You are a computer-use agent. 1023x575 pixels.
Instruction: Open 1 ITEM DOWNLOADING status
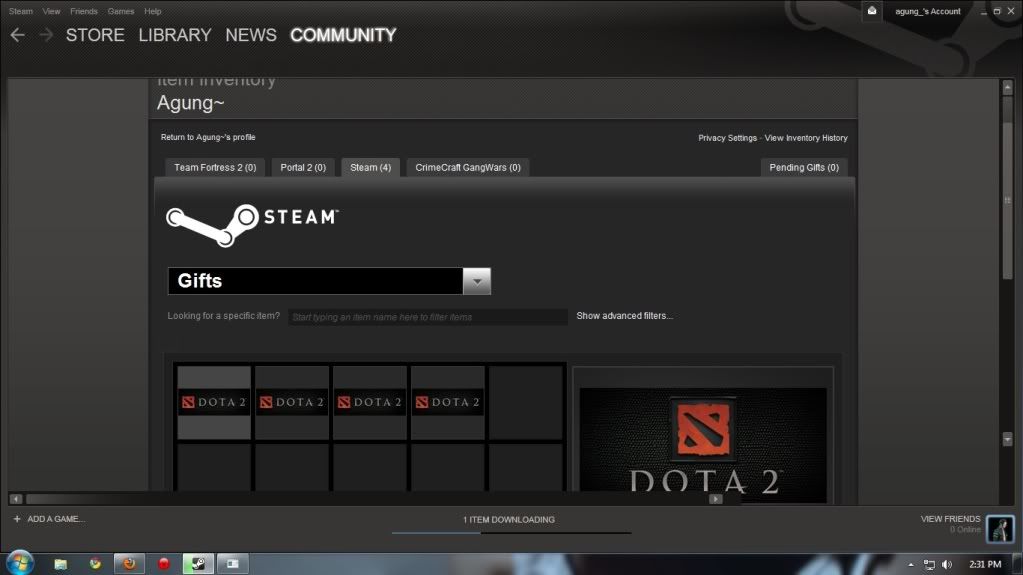509,520
